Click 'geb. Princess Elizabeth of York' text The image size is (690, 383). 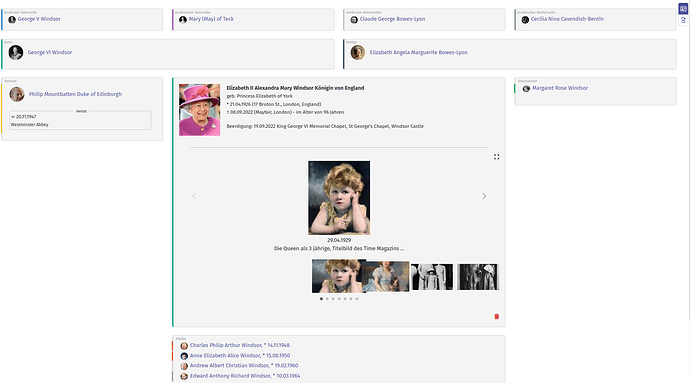point(260,96)
